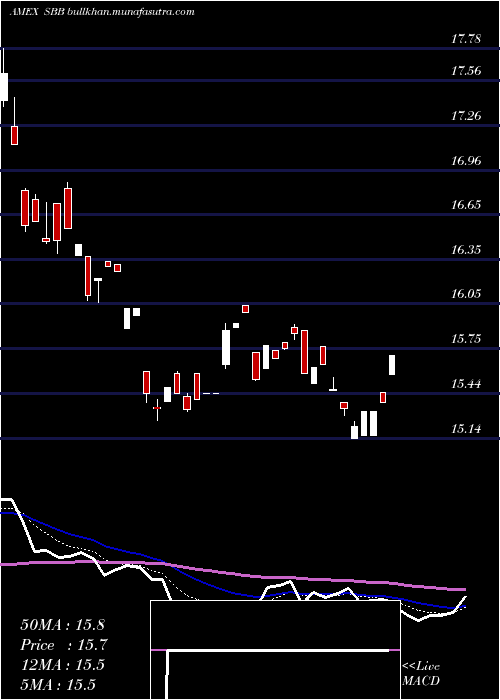
Task: Click the 16.35 price axis label
Action: (466, 250)
